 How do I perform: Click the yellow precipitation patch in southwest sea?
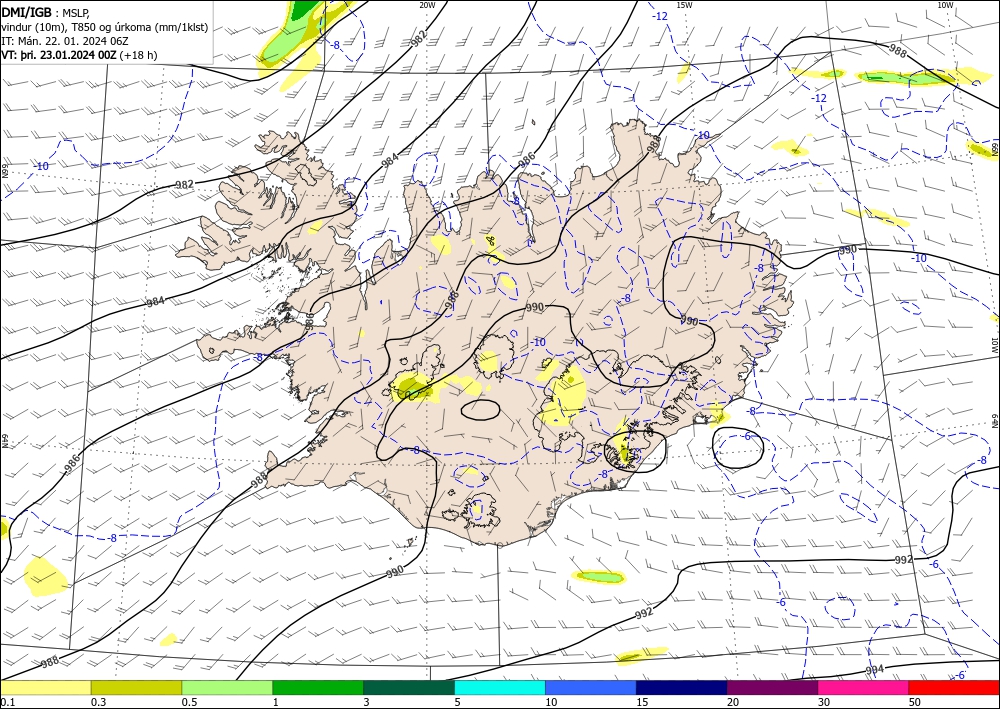[45, 576]
